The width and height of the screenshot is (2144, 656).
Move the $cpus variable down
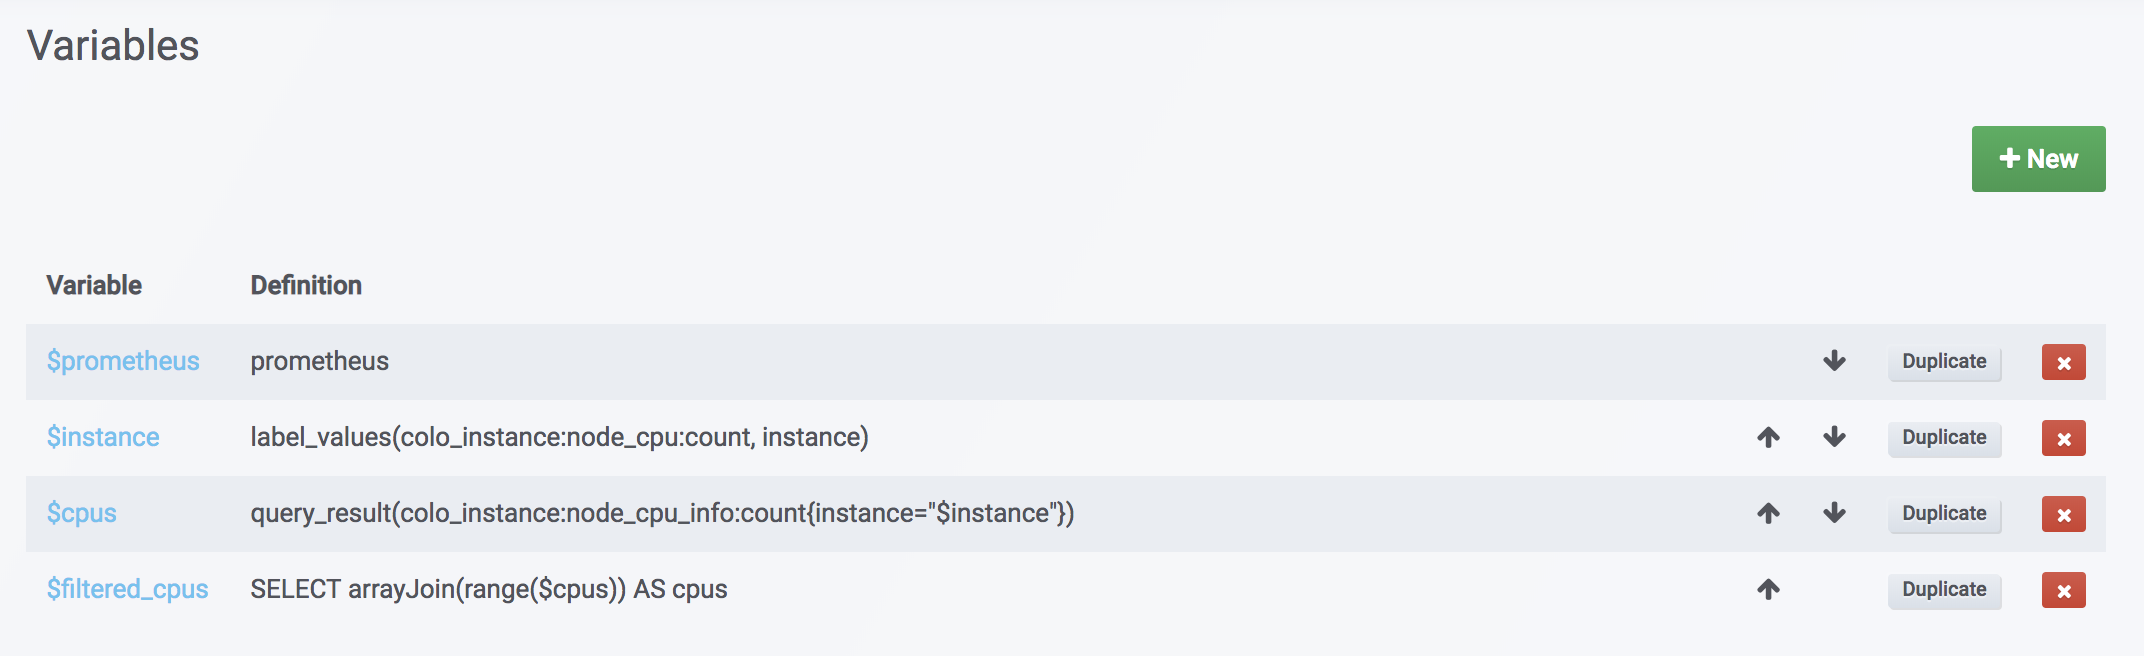click(1836, 514)
